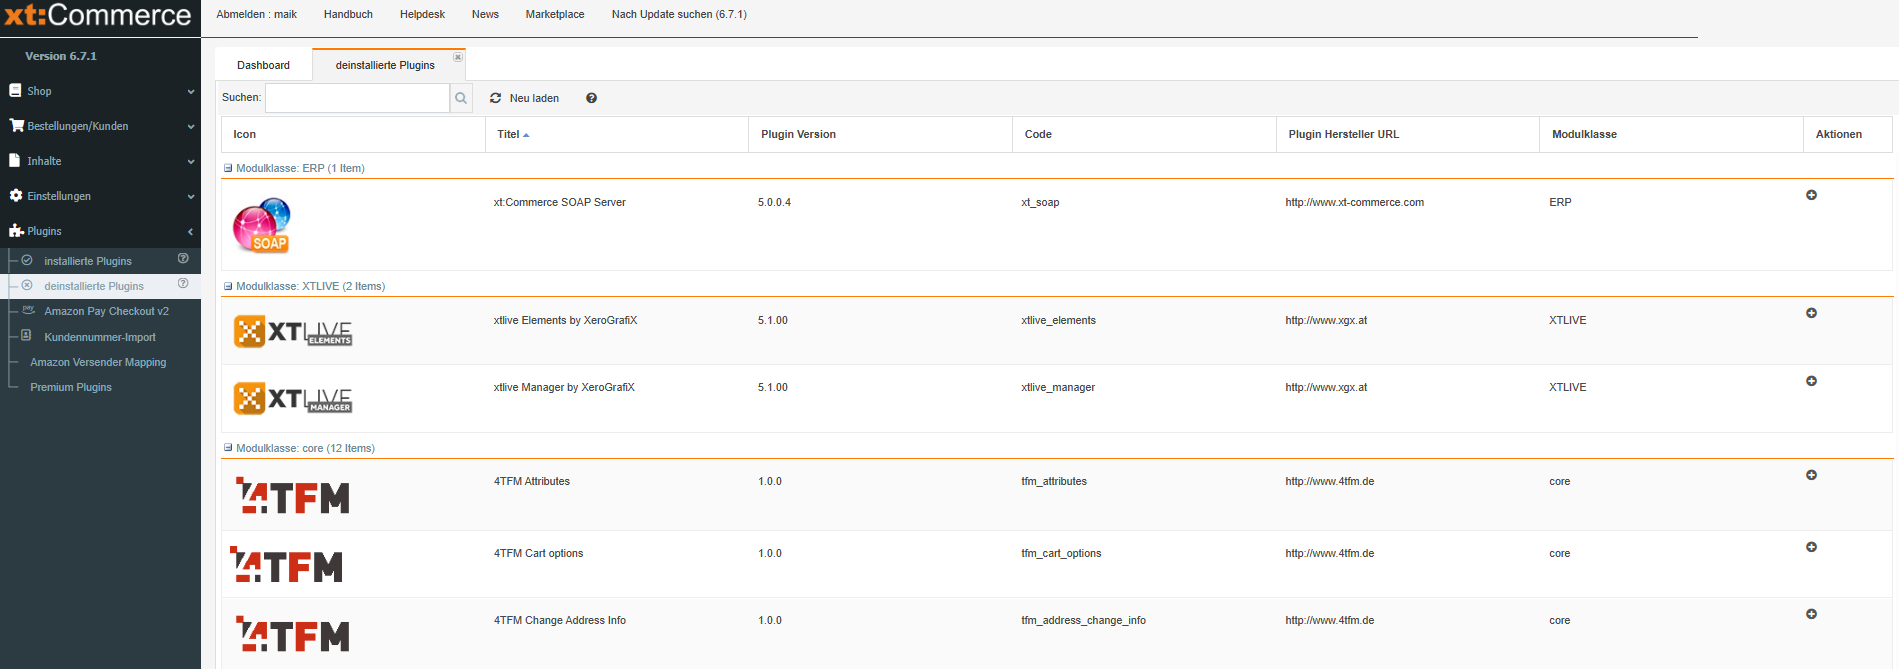Open Kundennummer-Import in sidebar
The width and height of the screenshot is (1899, 669).
pyautogui.click(x=100, y=337)
